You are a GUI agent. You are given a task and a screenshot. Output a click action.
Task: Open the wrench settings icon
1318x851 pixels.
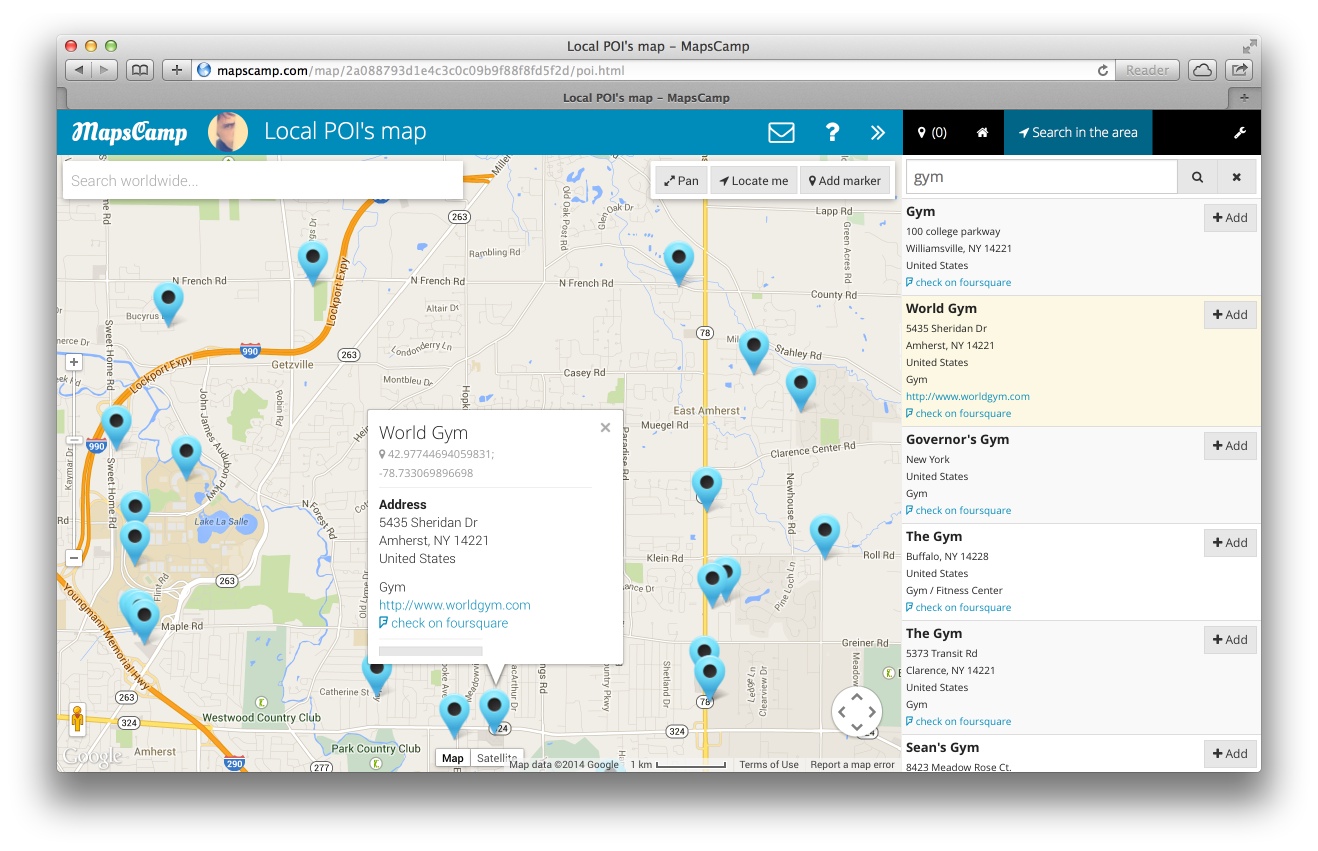click(x=1239, y=132)
